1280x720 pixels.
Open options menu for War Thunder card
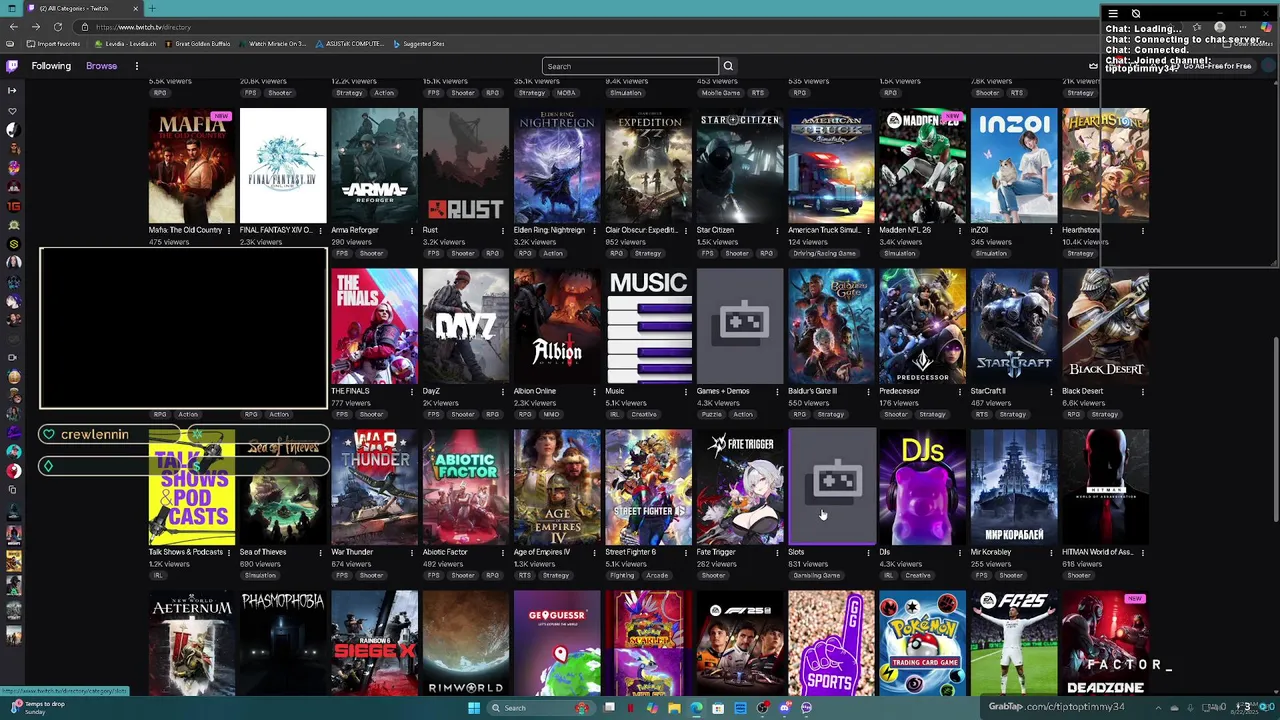[412, 553]
